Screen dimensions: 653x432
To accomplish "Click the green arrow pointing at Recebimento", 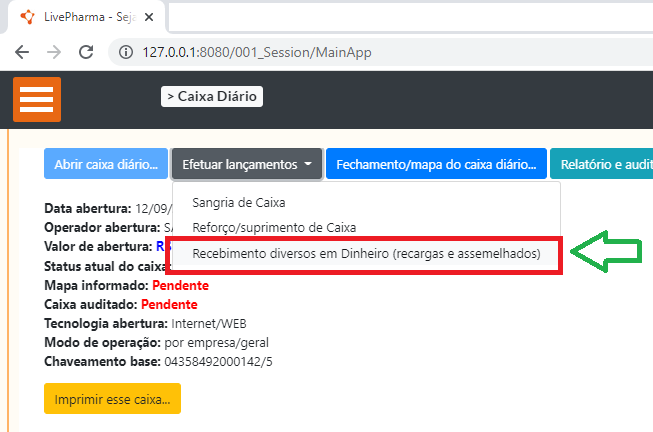I will (x=614, y=254).
